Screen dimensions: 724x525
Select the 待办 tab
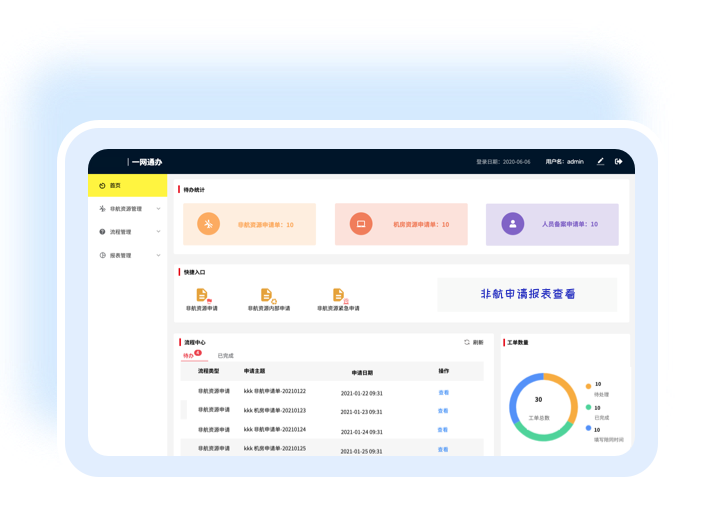[x=189, y=356]
